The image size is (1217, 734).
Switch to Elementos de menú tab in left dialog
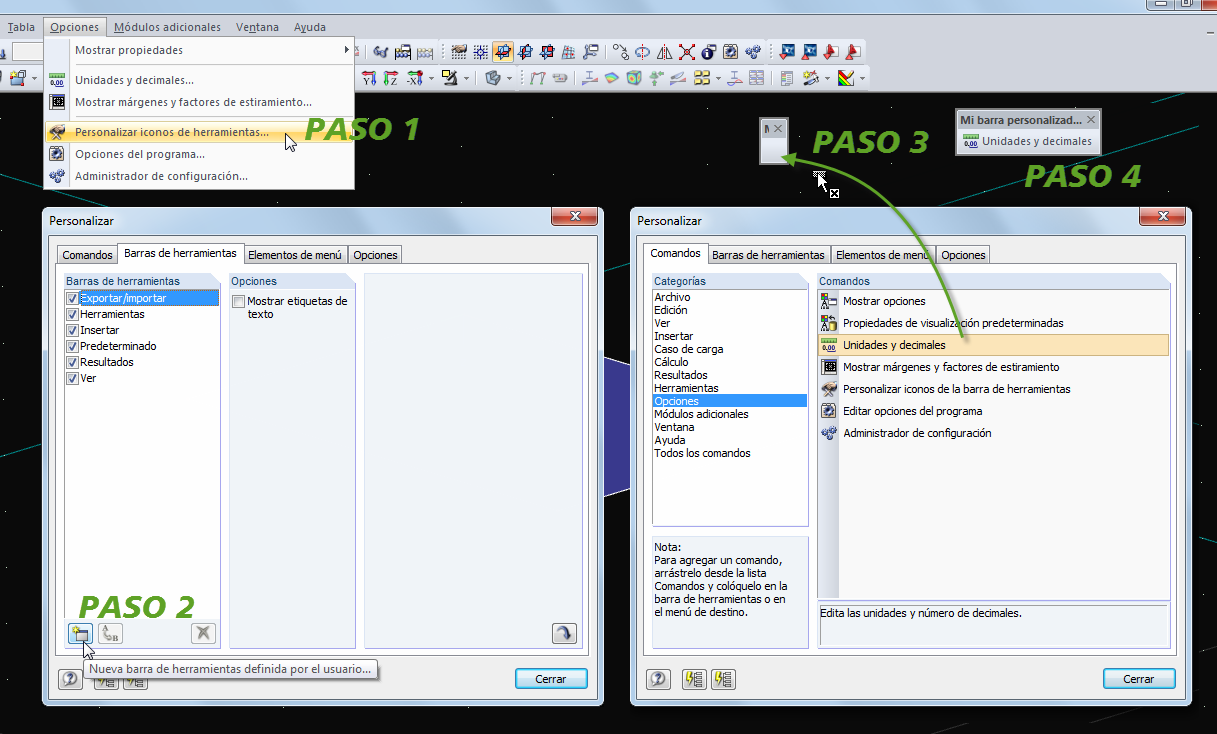pyautogui.click(x=294, y=255)
